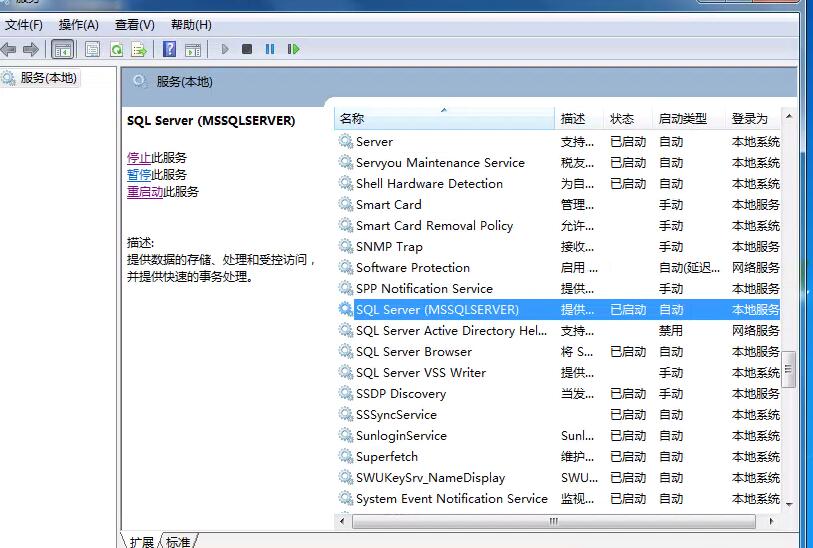This screenshot has width=813, height=548.
Task: Select the Superfetch service
Action: [x=558, y=457]
